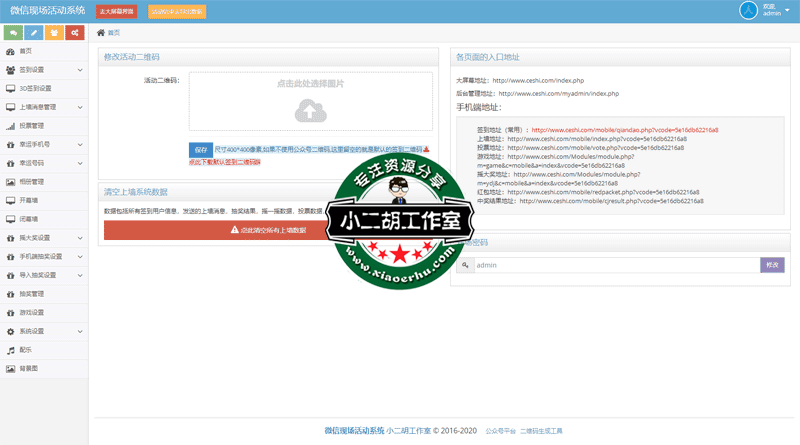This screenshot has width=800, height=445.
Task: Open 相册管理 from the sidebar menu
Action: (x=31, y=182)
